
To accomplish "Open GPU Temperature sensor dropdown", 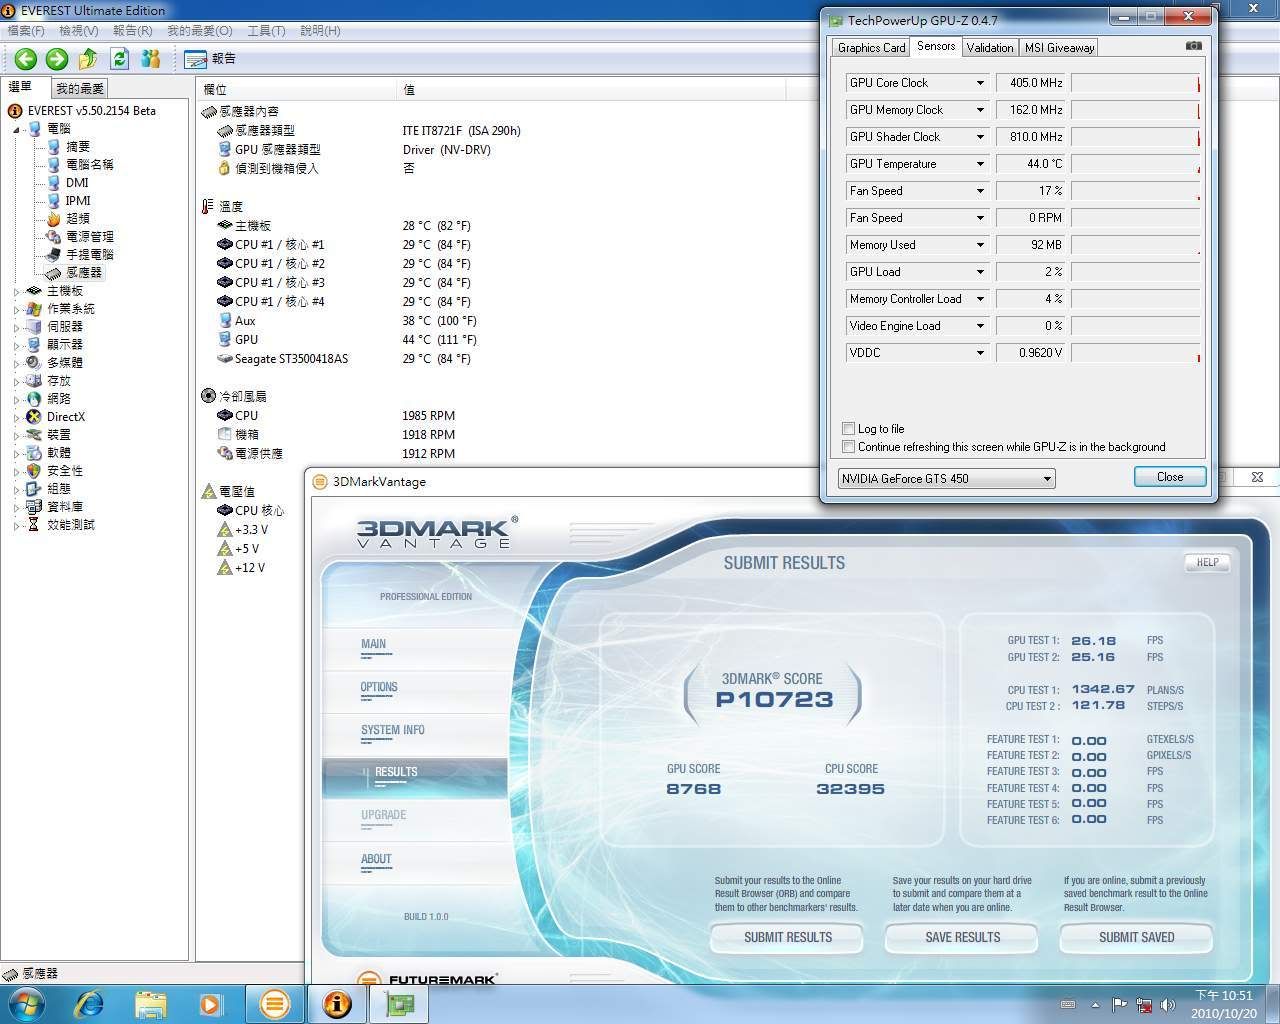I will 980,164.
